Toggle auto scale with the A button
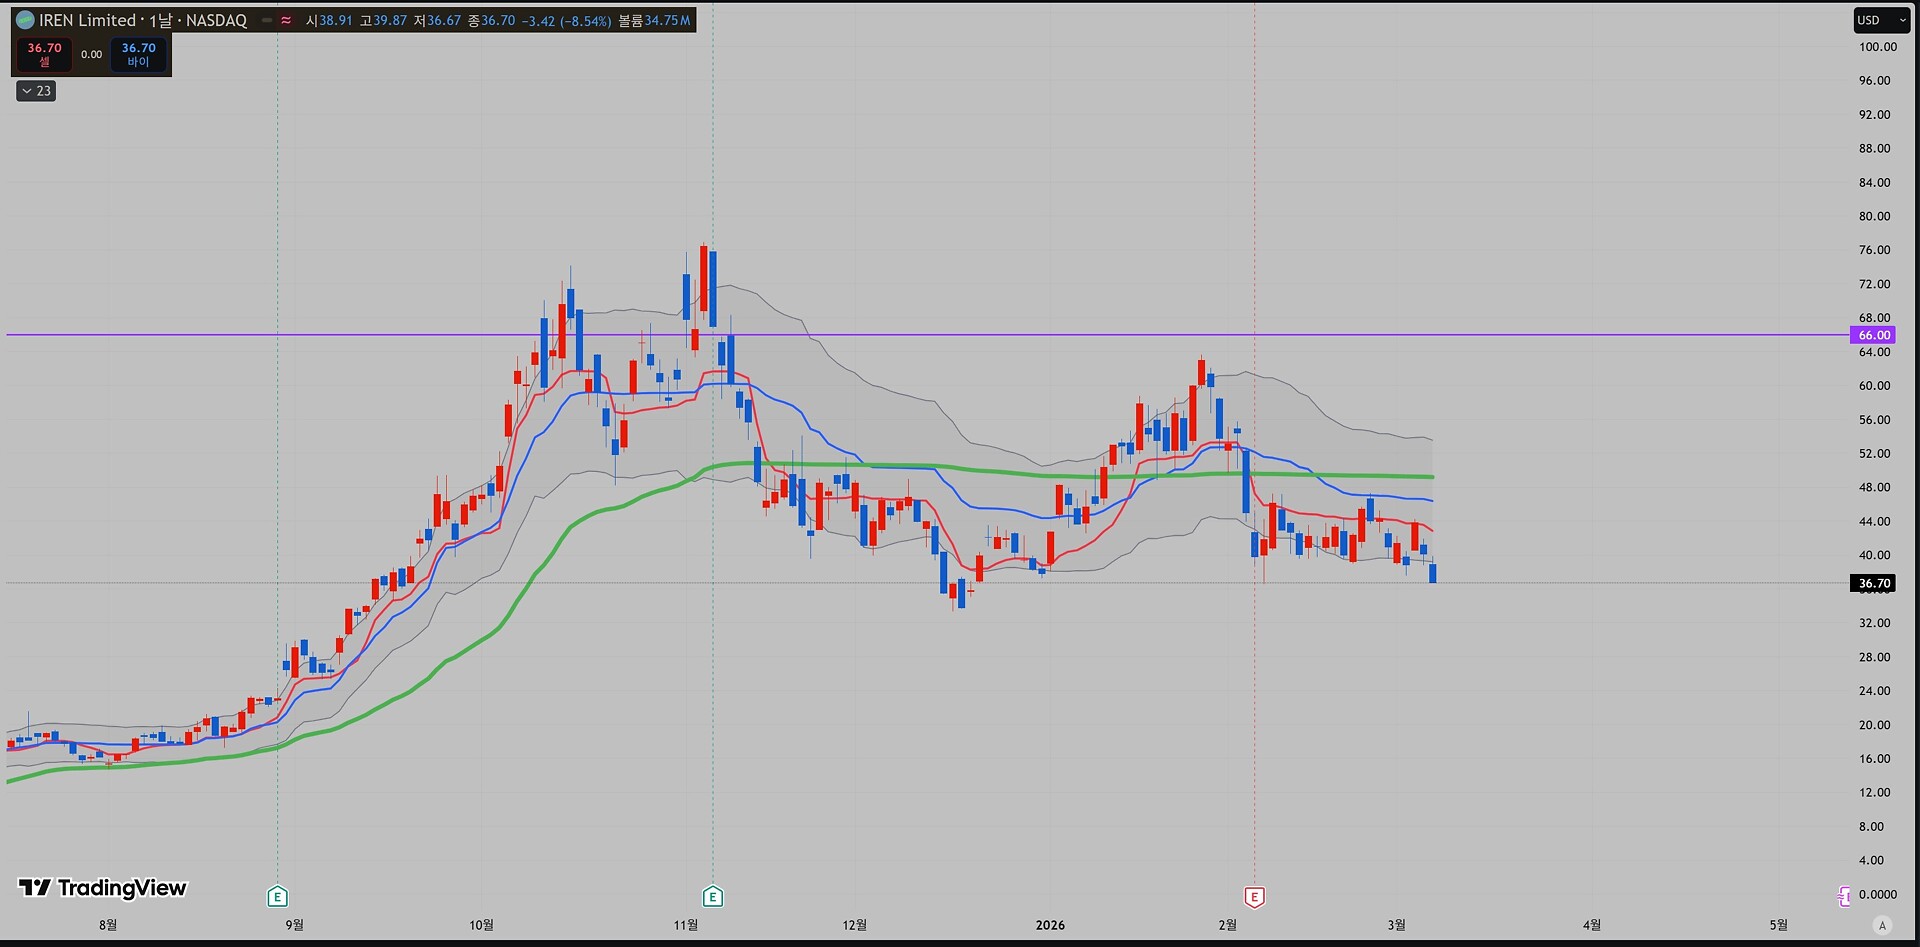This screenshot has width=1920, height=947. click(x=1882, y=925)
